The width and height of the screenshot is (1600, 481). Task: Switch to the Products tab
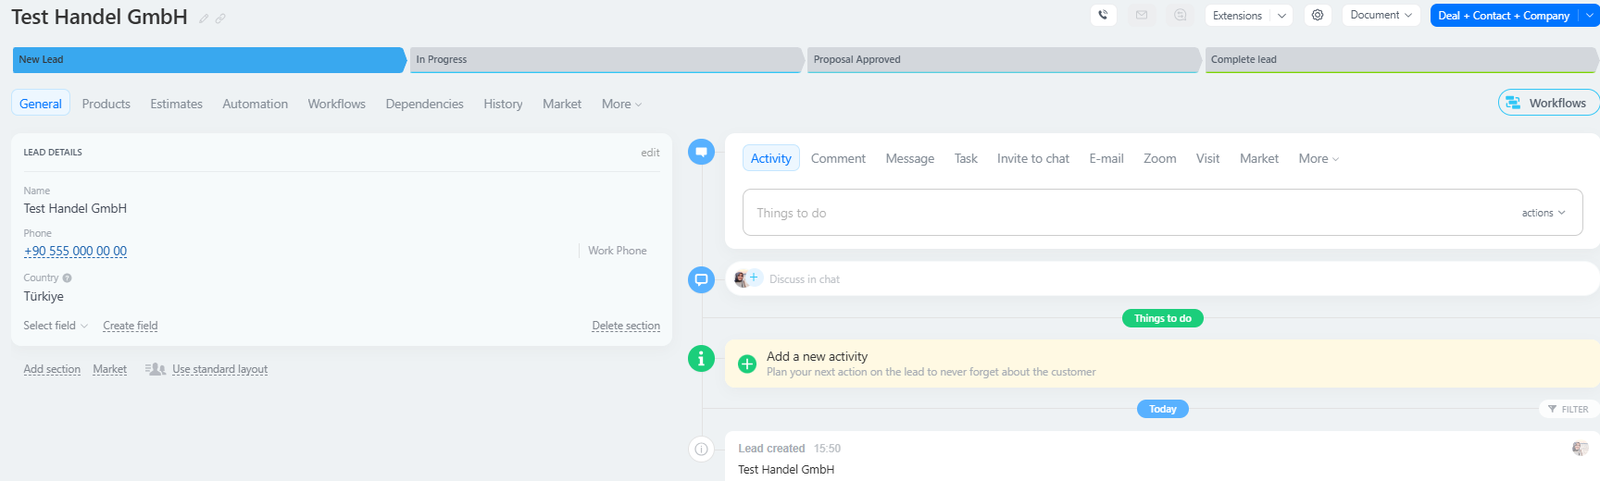point(106,104)
